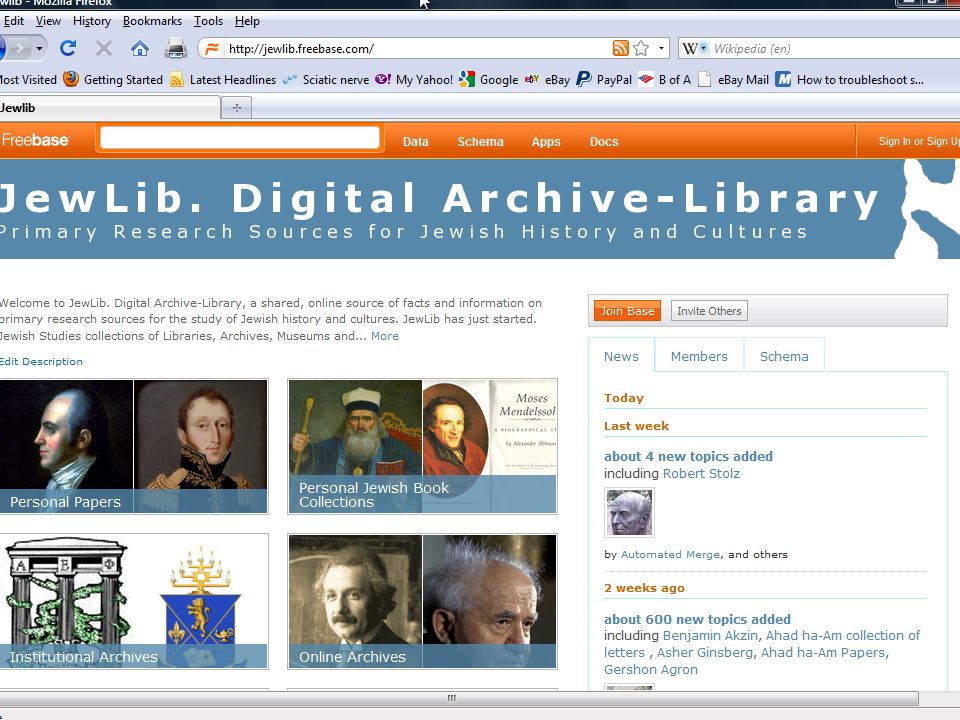Open the Institutional Archives thumbnail

click(133, 601)
